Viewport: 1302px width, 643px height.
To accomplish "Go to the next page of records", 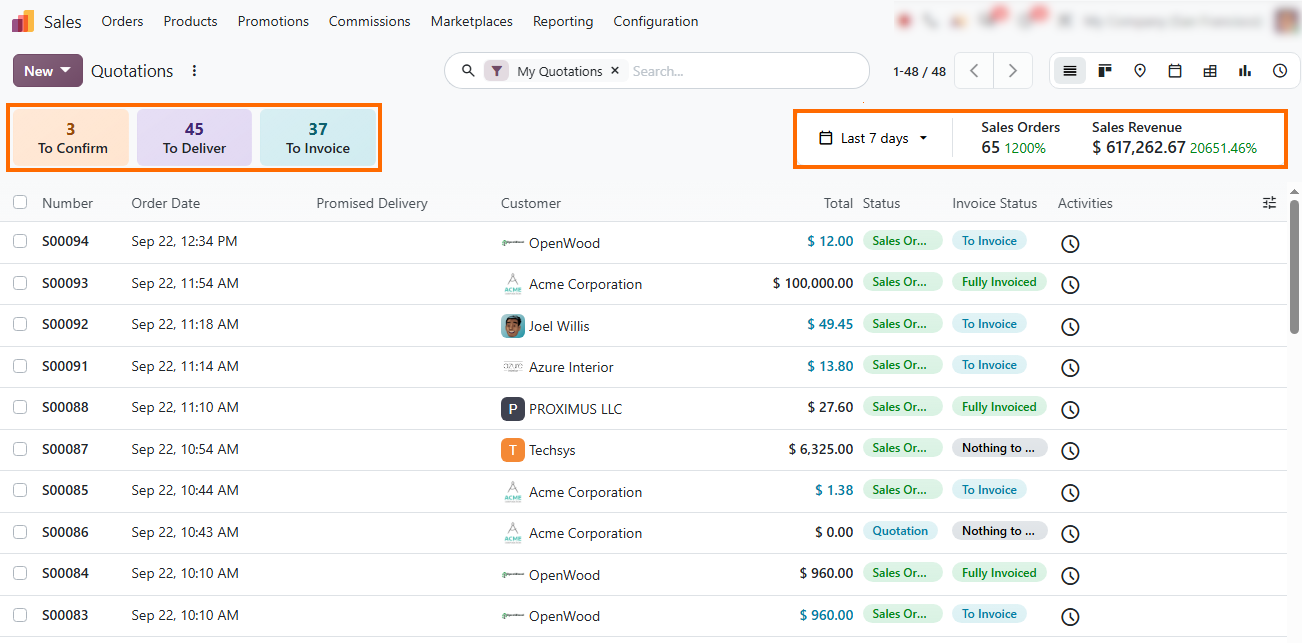I will tap(1013, 71).
